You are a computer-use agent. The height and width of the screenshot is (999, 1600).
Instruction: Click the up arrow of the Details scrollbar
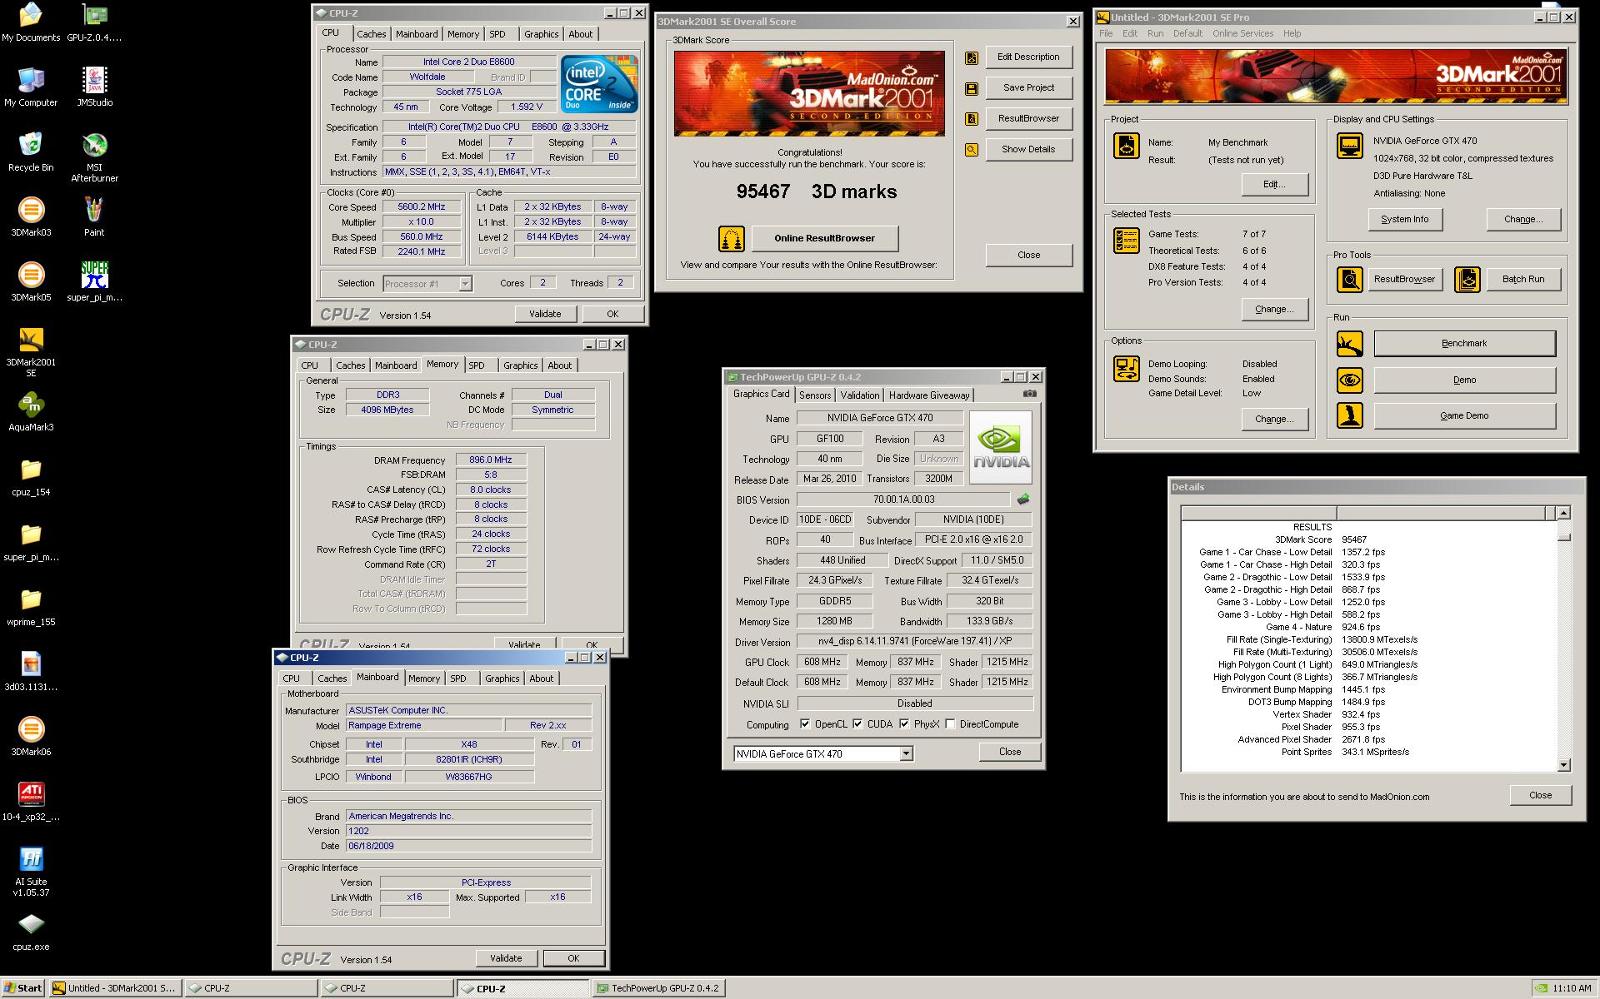tap(1564, 513)
